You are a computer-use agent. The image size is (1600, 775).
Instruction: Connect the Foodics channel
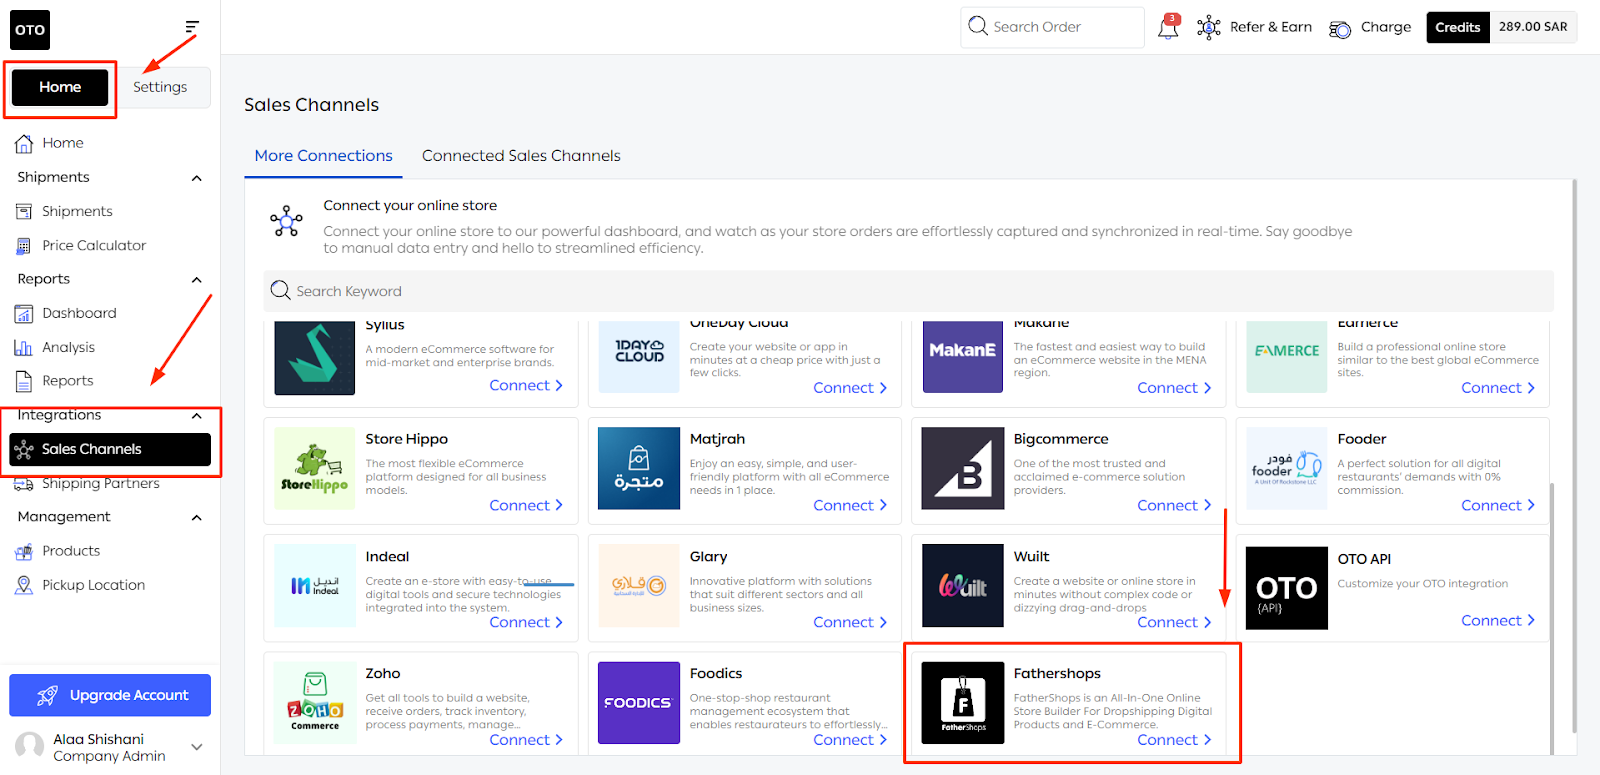pos(850,740)
